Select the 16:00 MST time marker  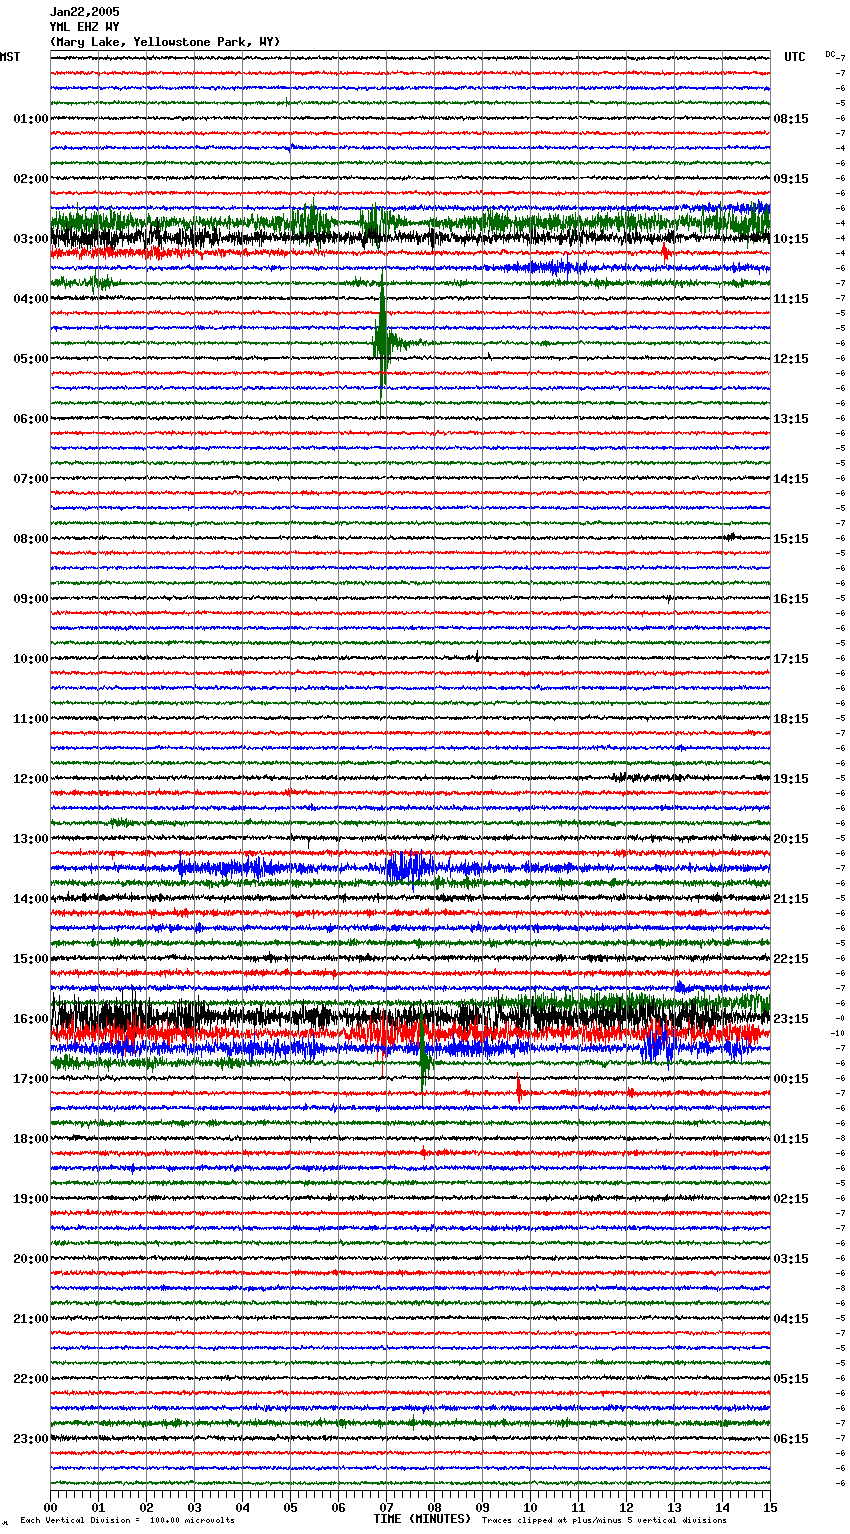click(x=30, y=1019)
